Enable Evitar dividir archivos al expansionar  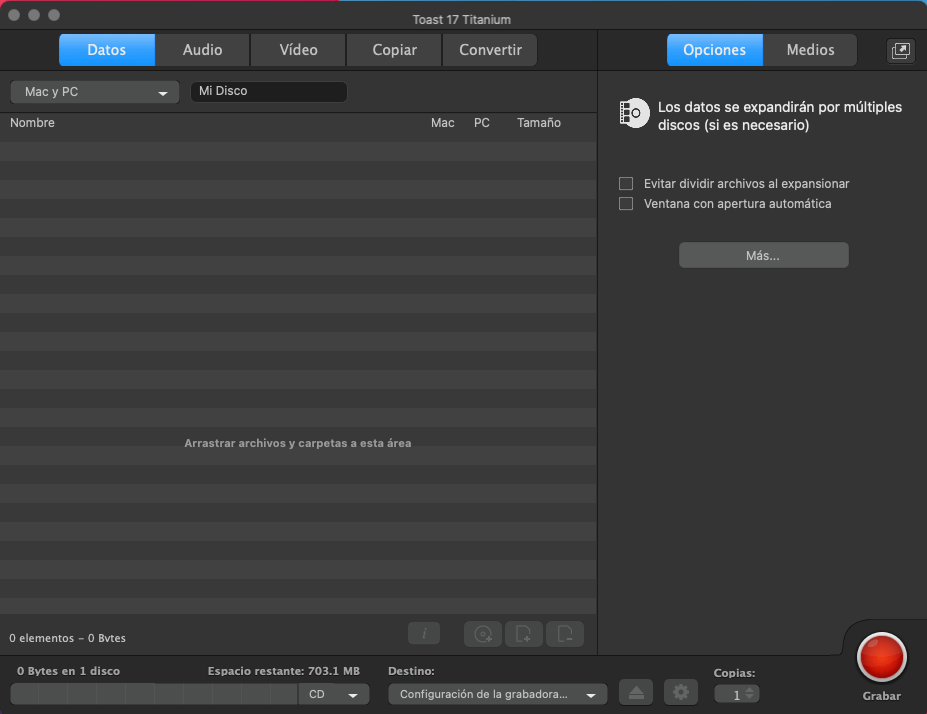pos(626,184)
